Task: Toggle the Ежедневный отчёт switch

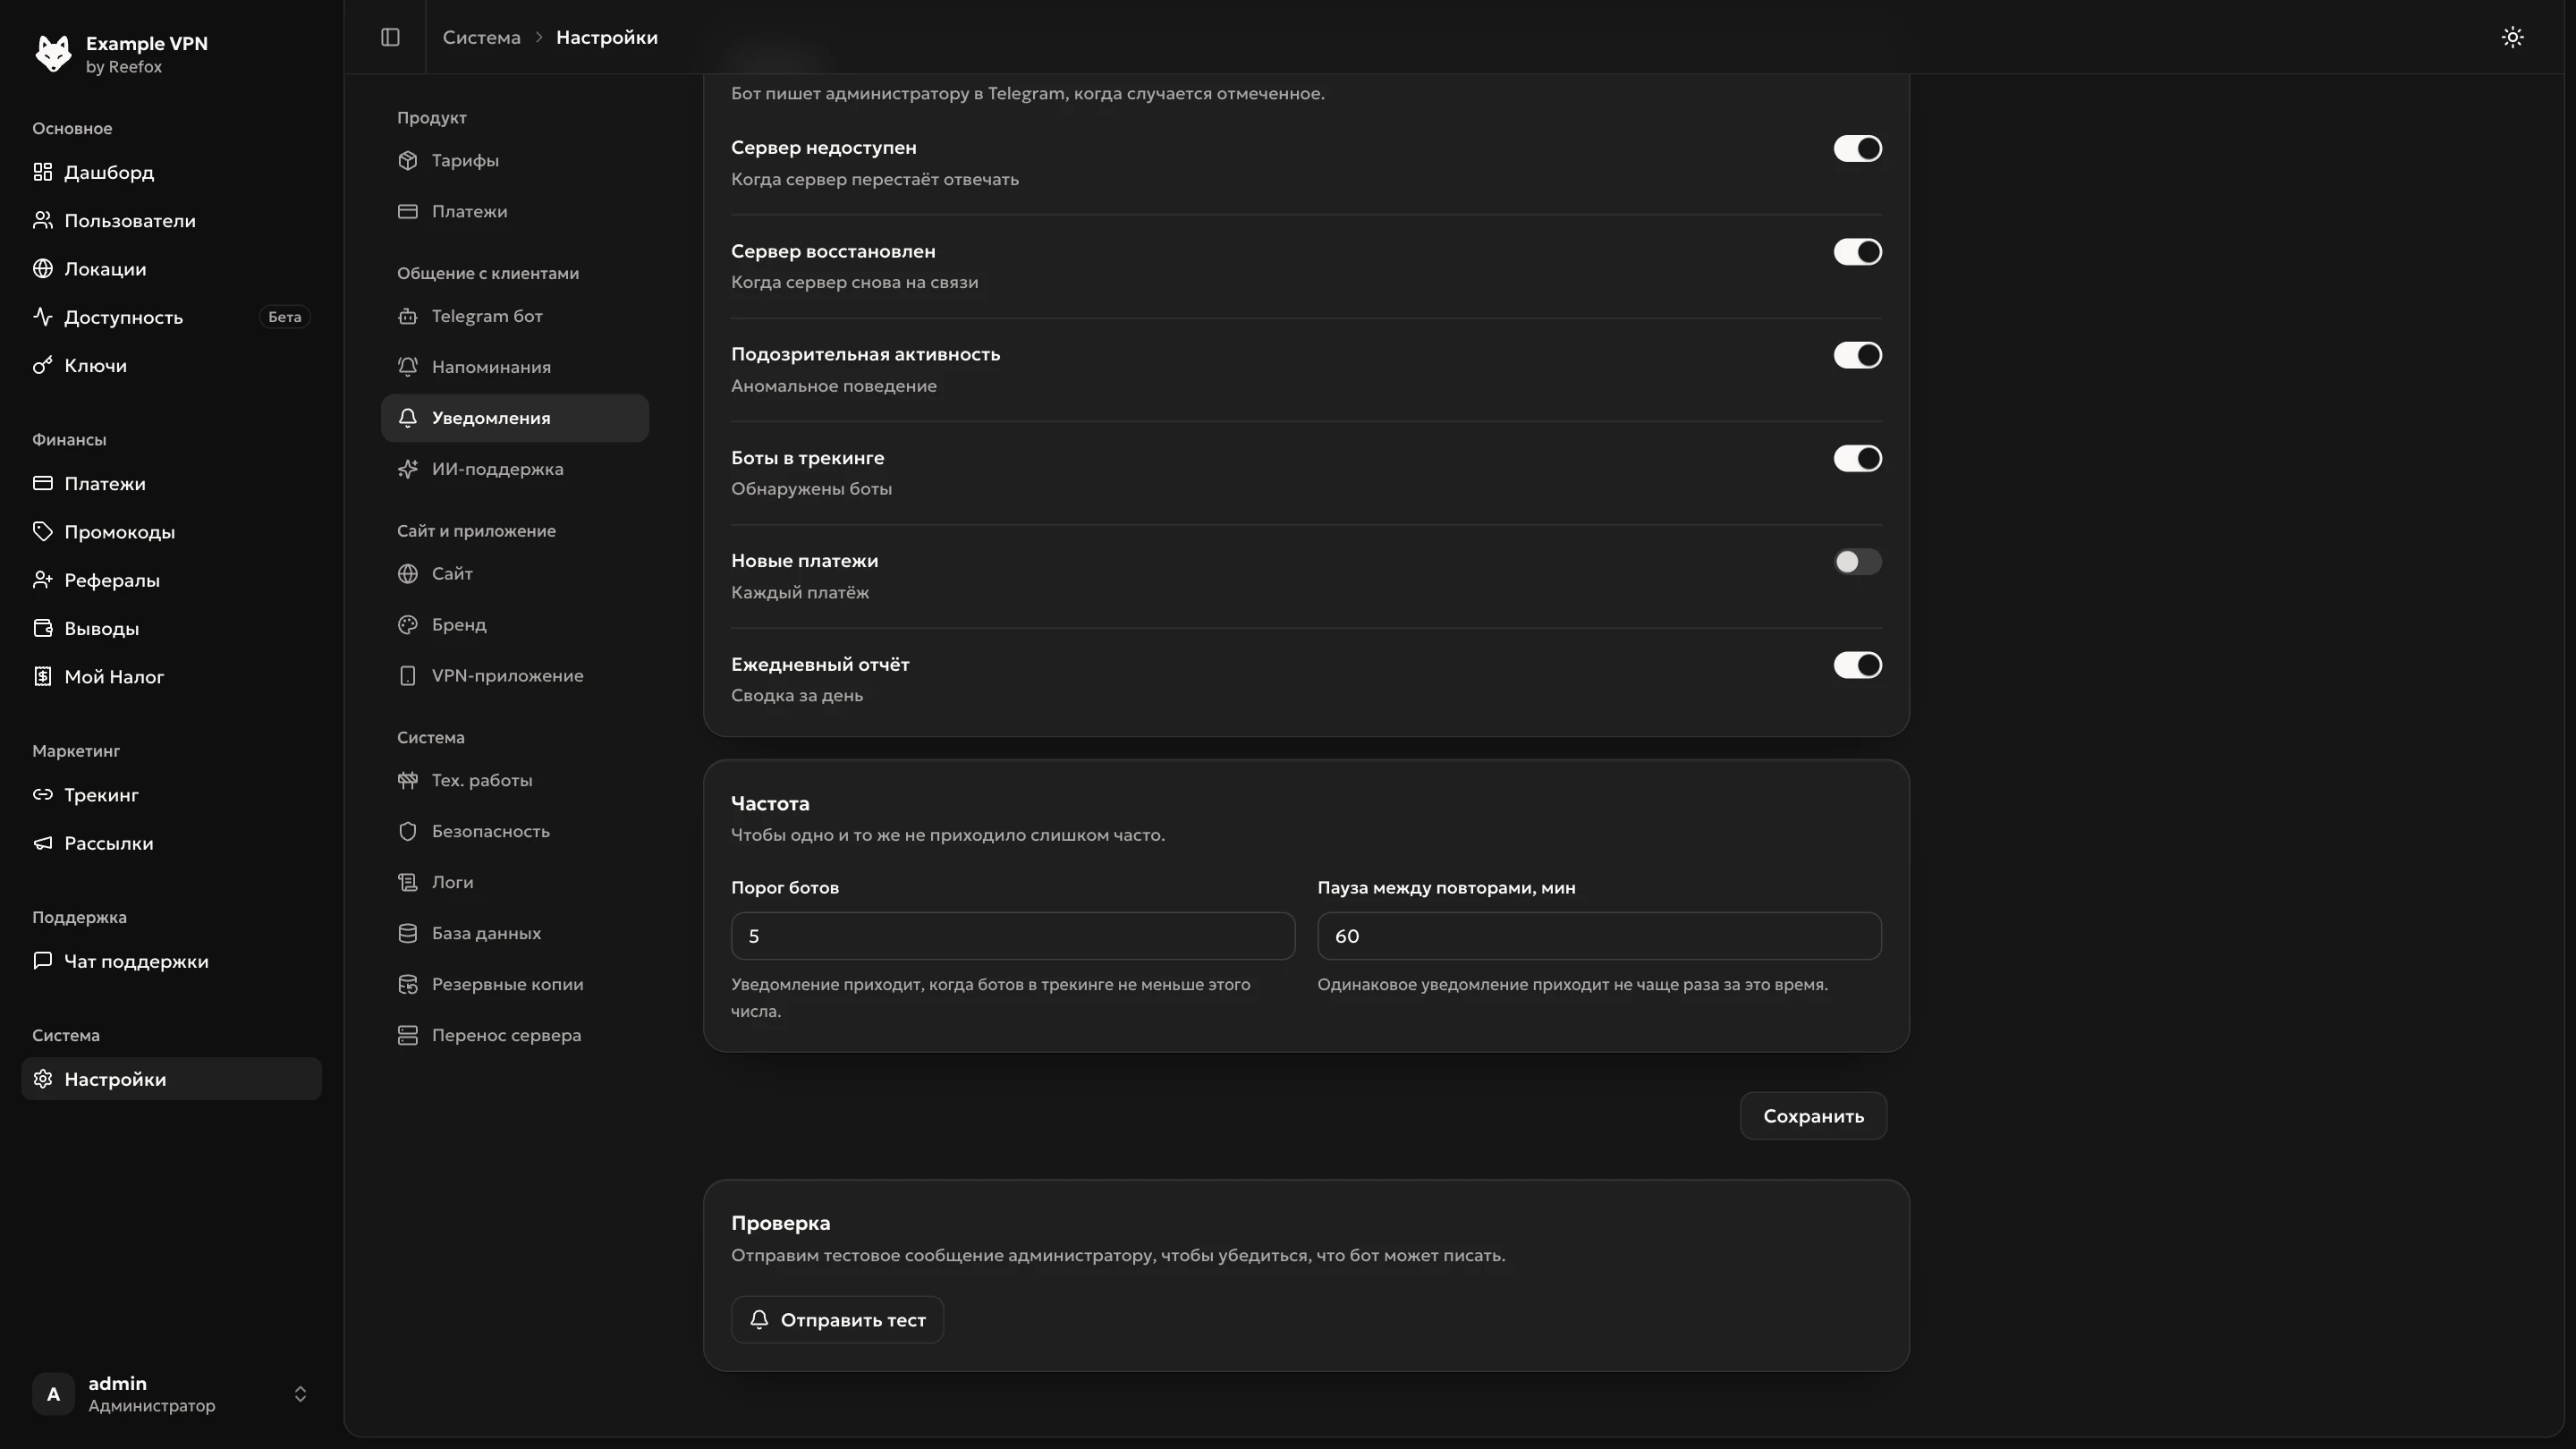Action: [x=1857, y=665]
